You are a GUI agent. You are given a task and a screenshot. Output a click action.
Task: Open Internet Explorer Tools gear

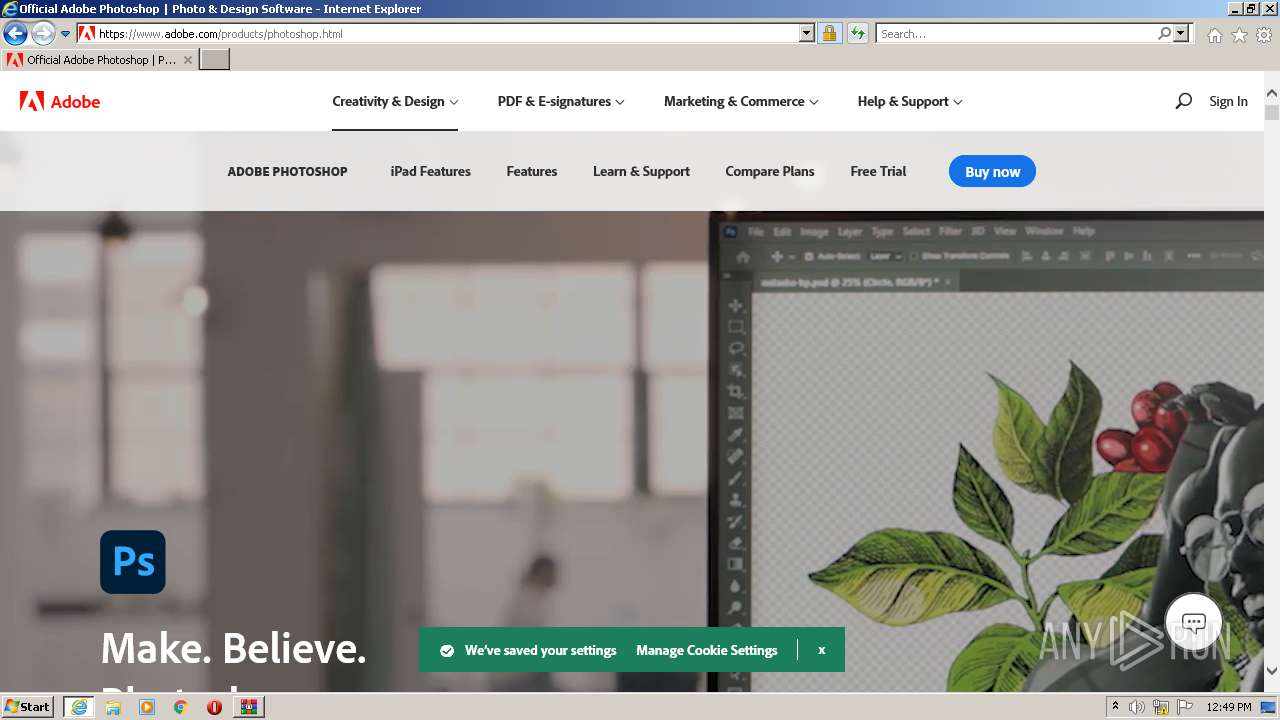point(1264,34)
